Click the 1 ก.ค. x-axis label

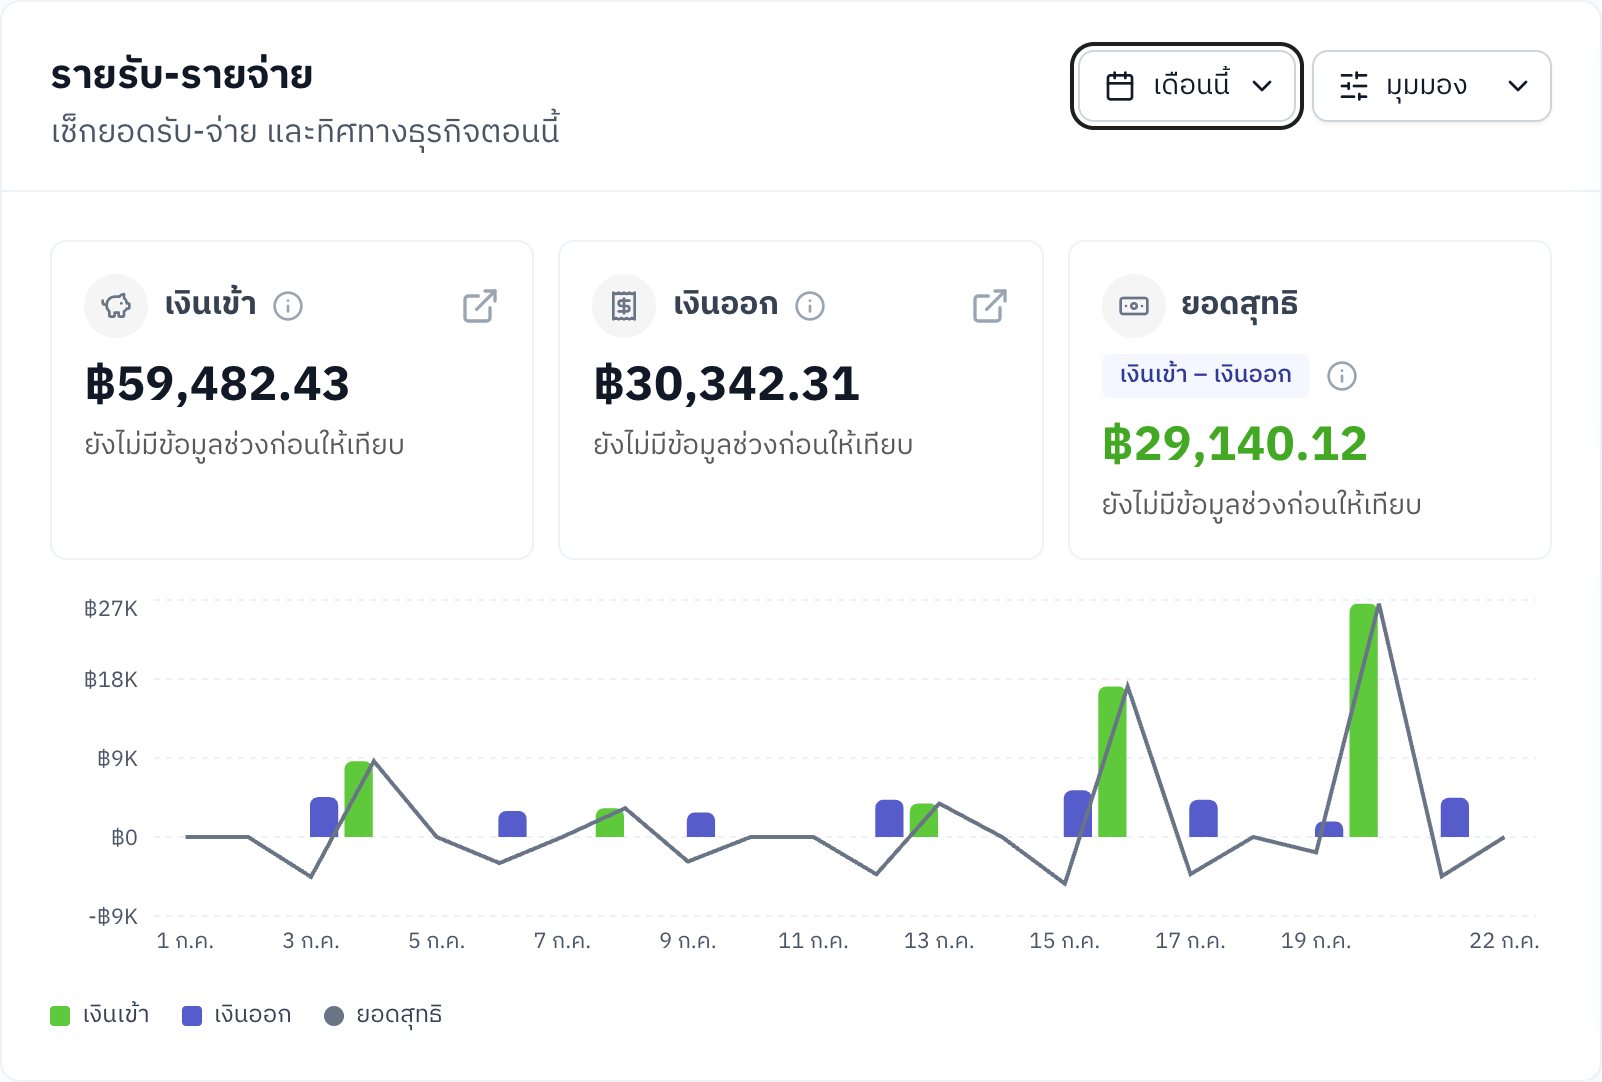click(x=185, y=941)
